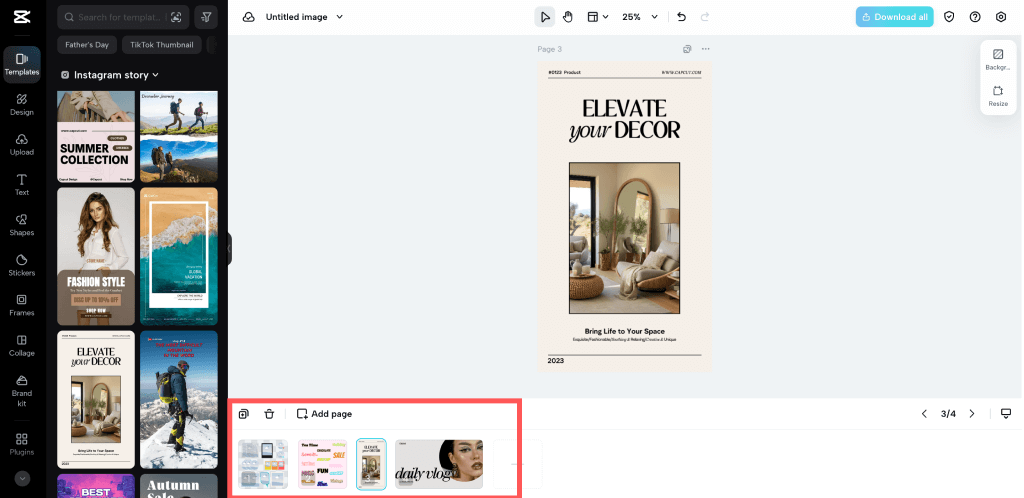
Task: Duplicate the selected page in page bar
Action: pyautogui.click(x=244, y=414)
